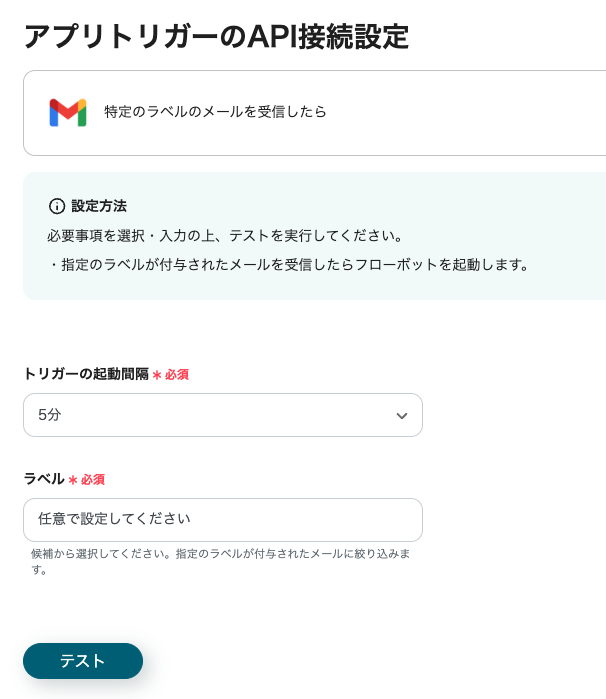Select the 特定のラベルのメールを受信したら trigger title

click(215, 112)
